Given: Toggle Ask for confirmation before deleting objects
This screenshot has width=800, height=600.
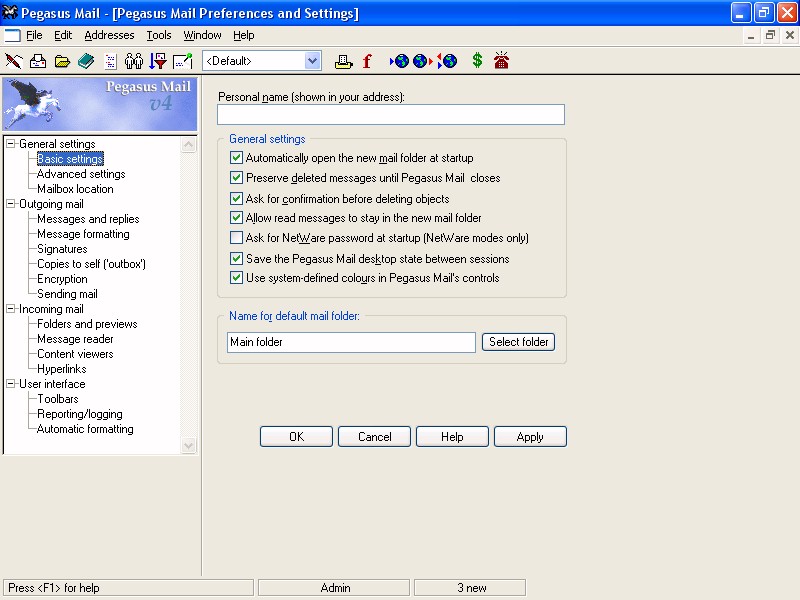Looking at the screenshot, I should click(236, 198).
